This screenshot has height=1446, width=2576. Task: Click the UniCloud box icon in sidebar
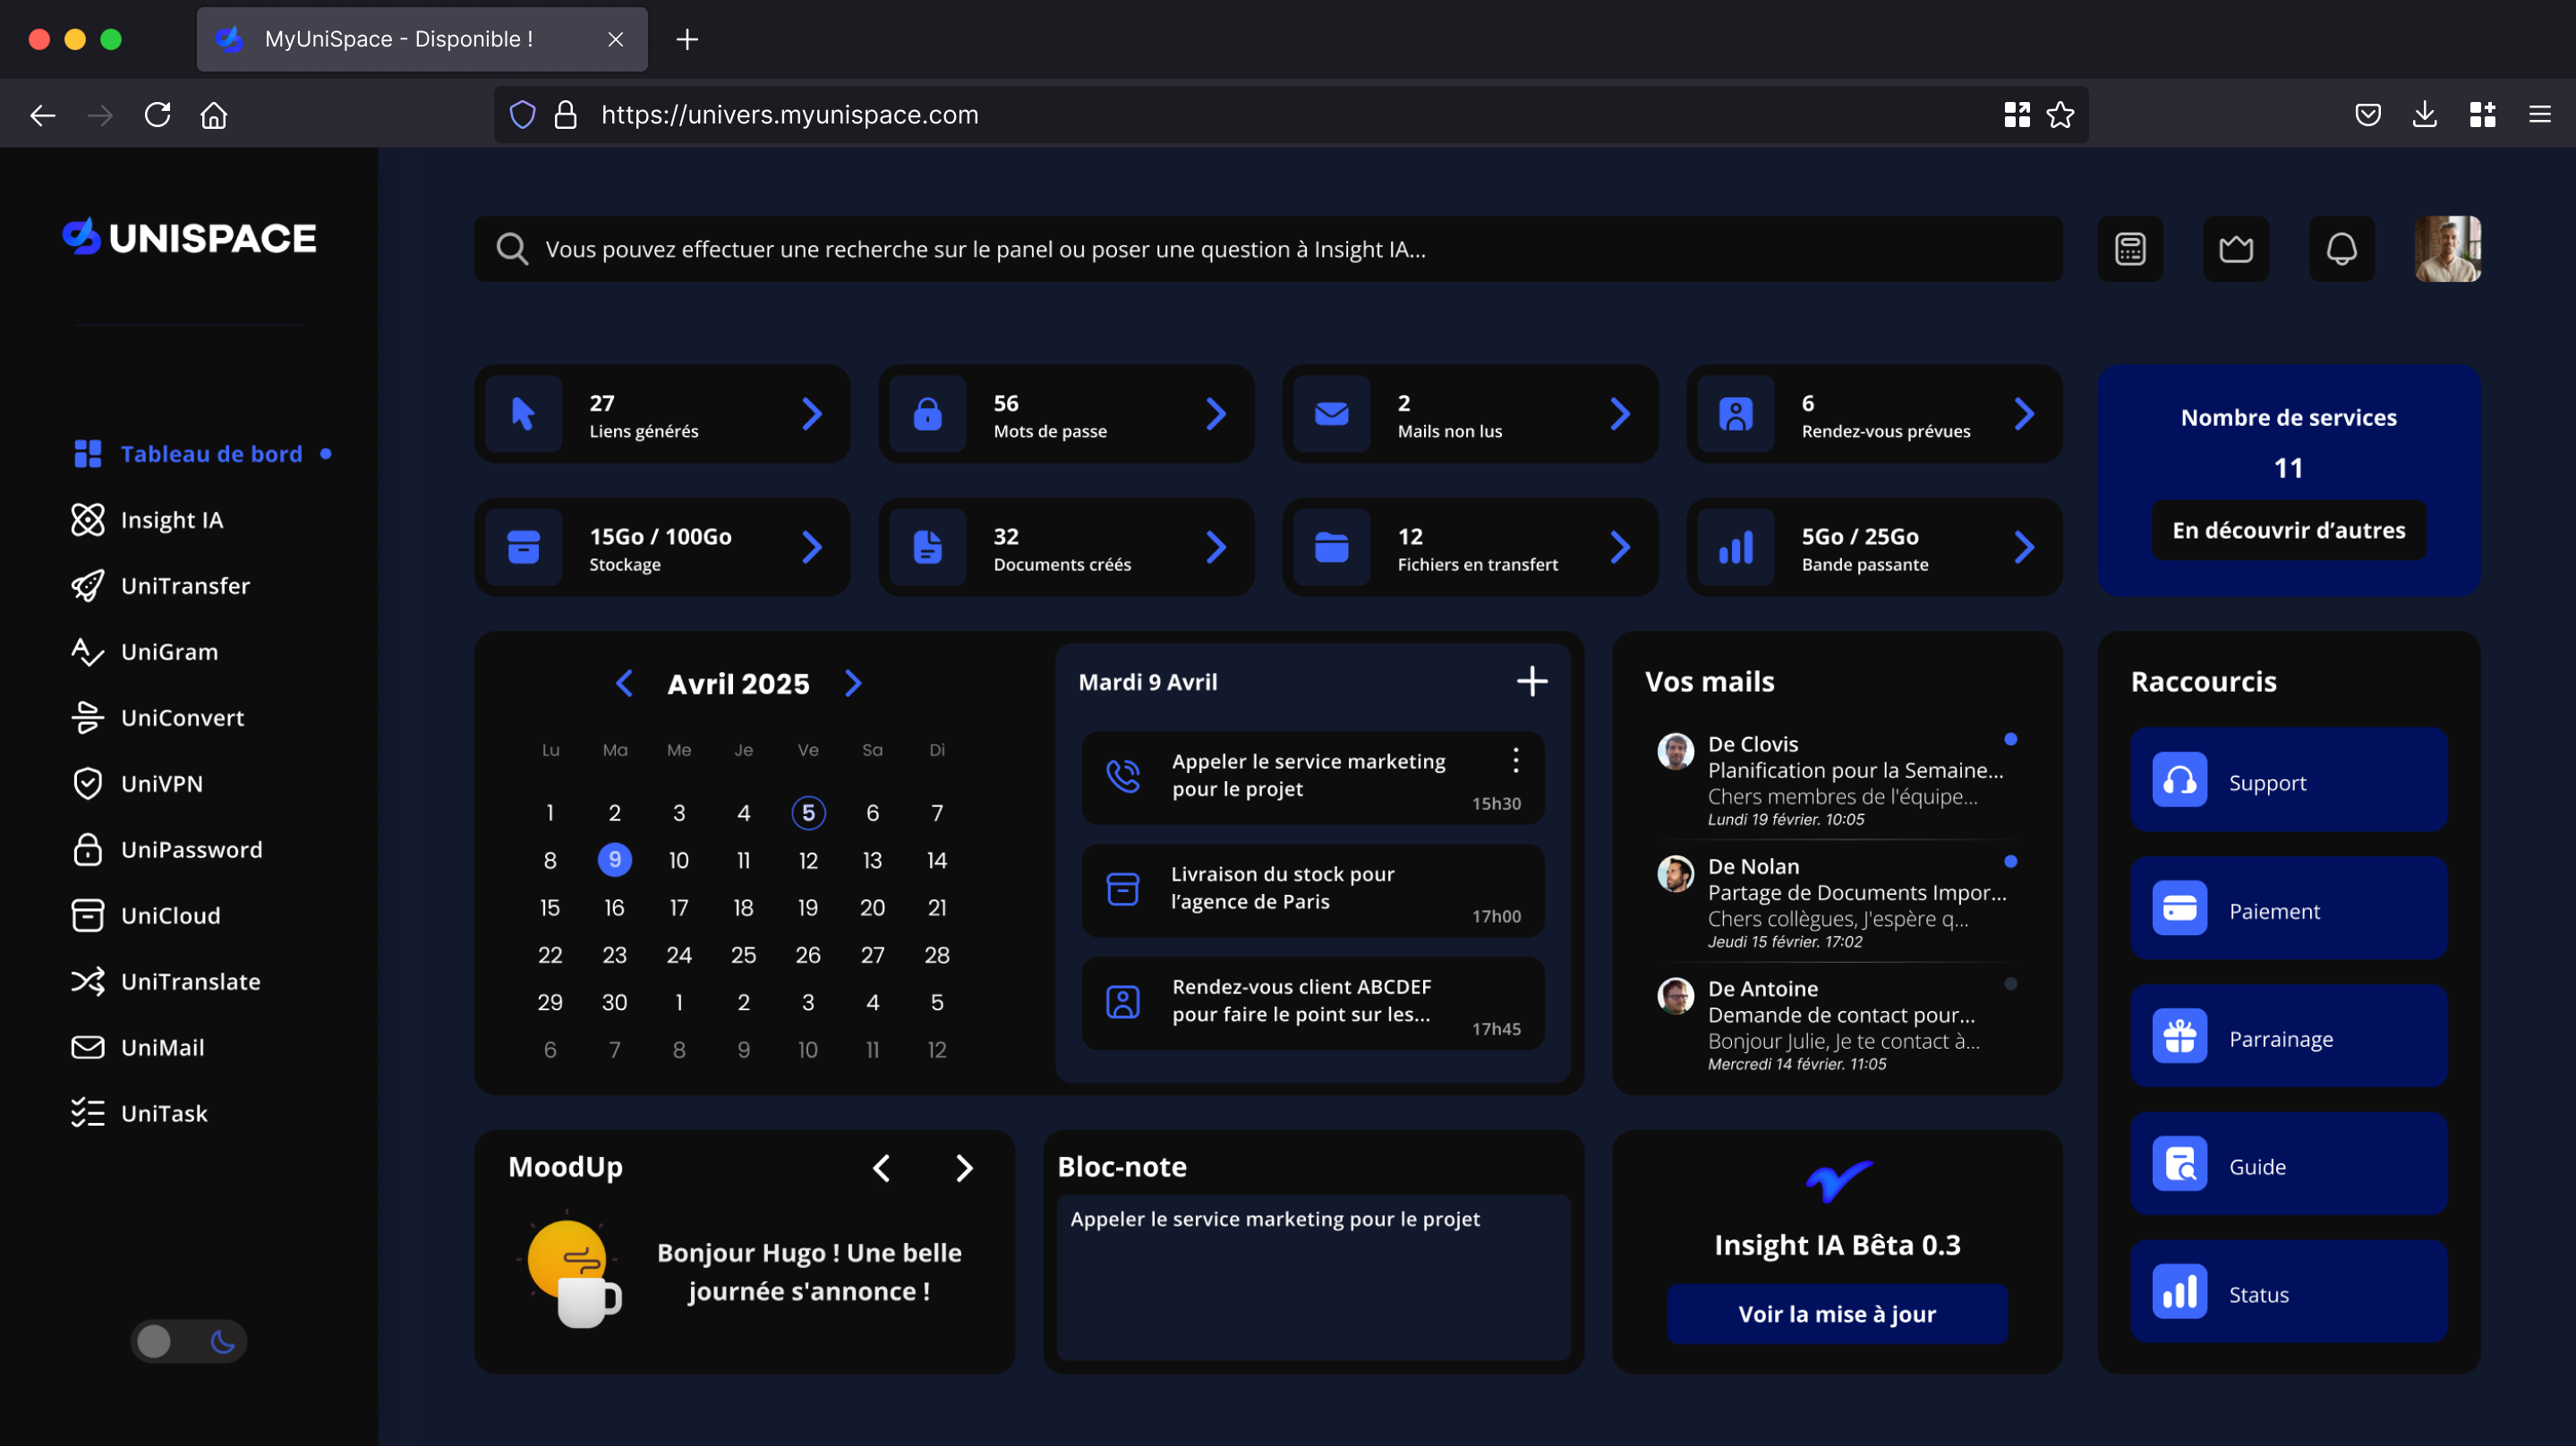pos(88,916)
